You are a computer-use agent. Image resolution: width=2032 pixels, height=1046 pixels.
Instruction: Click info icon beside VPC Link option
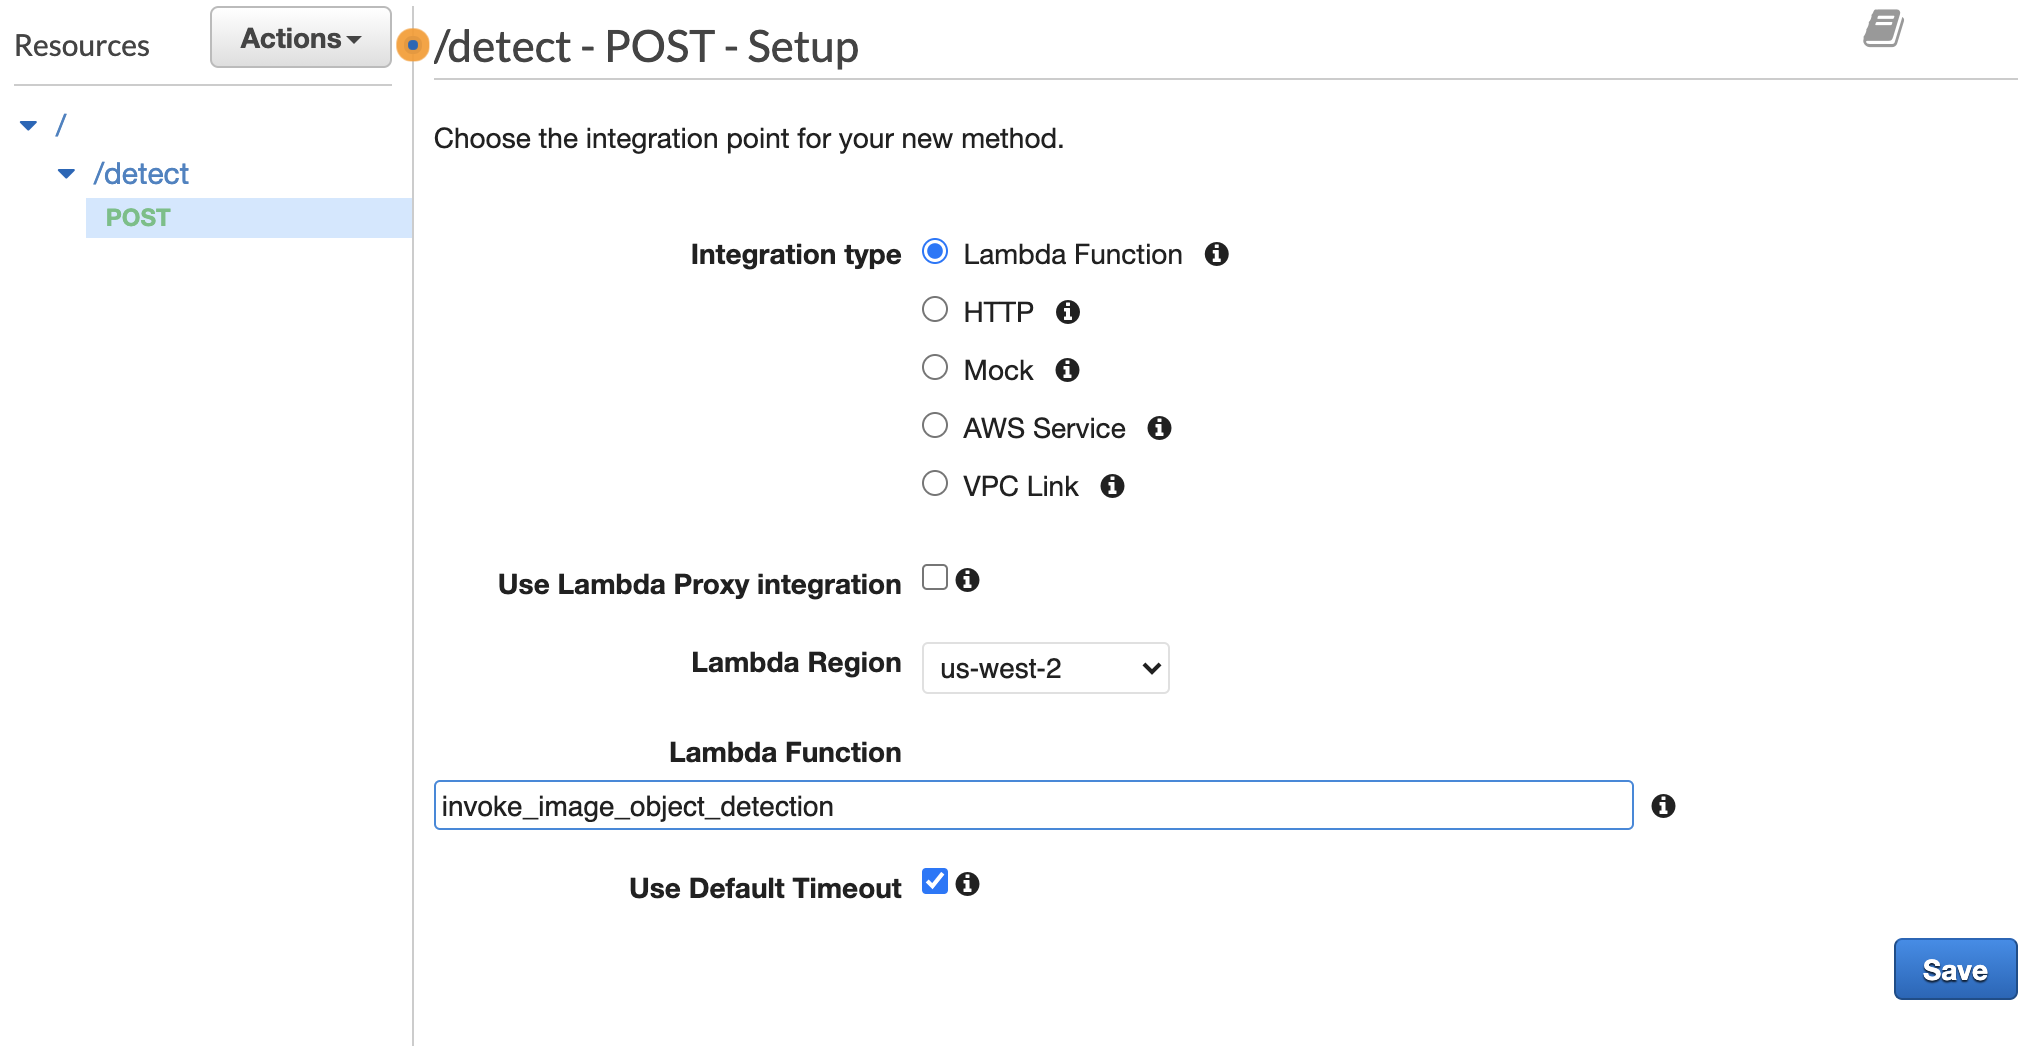pyautogui.click(x=1112, y=486)
